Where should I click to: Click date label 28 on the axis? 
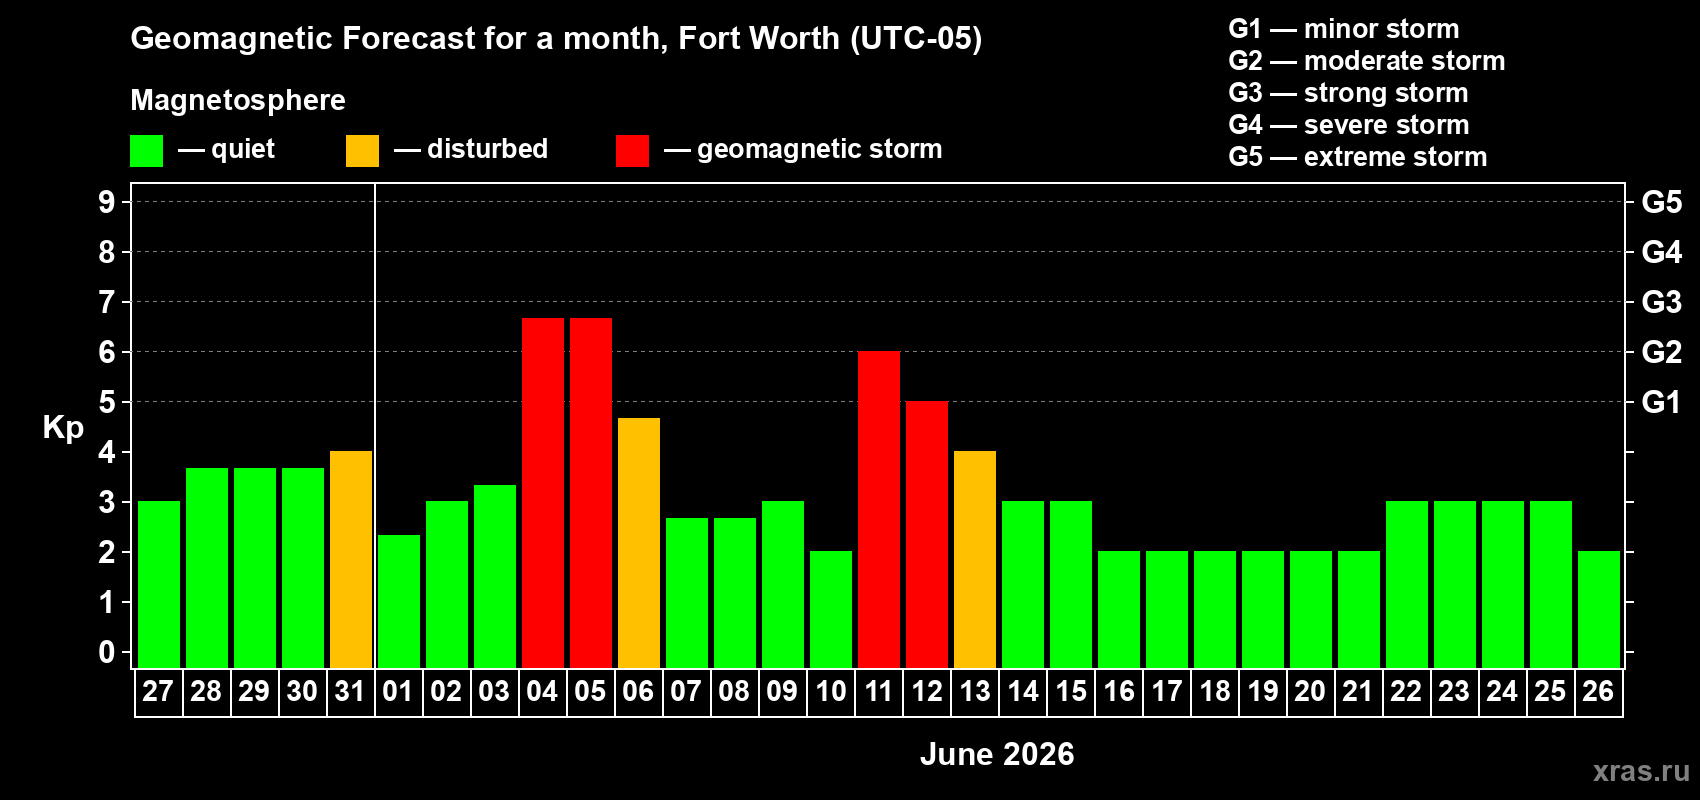[x=206, y=691]
